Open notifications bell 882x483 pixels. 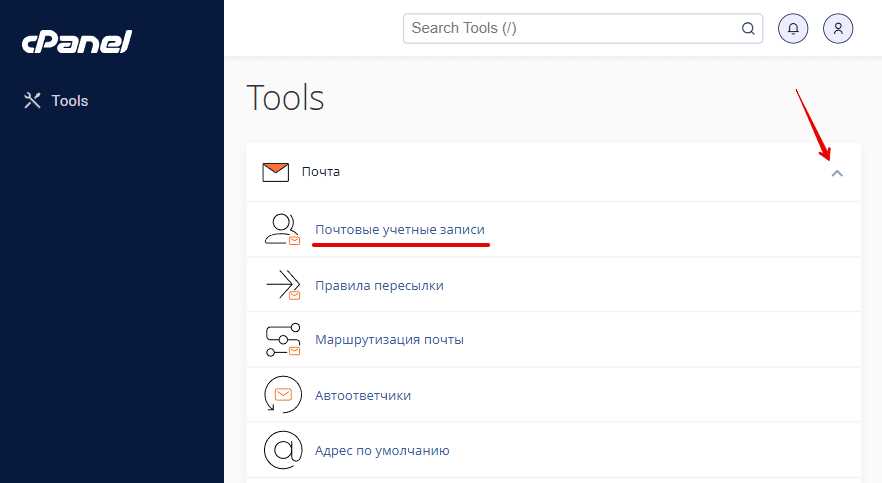tap(793, 28)
